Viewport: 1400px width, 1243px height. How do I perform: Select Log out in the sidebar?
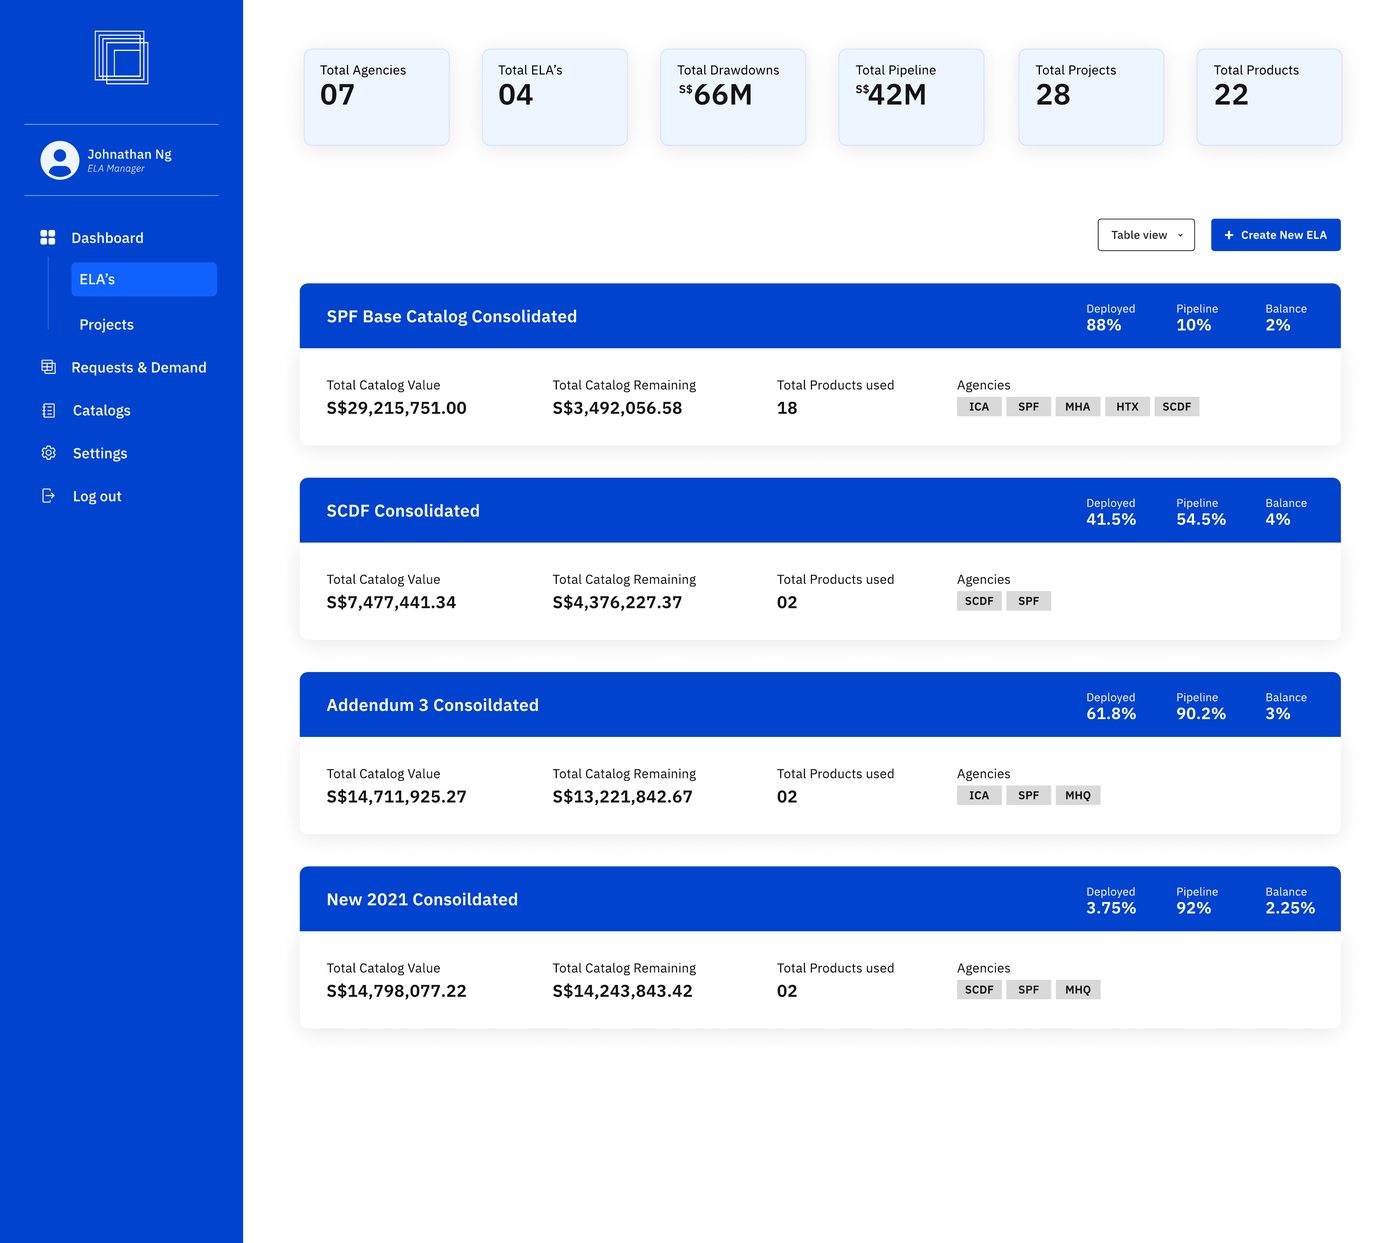[x=97, y=497]
